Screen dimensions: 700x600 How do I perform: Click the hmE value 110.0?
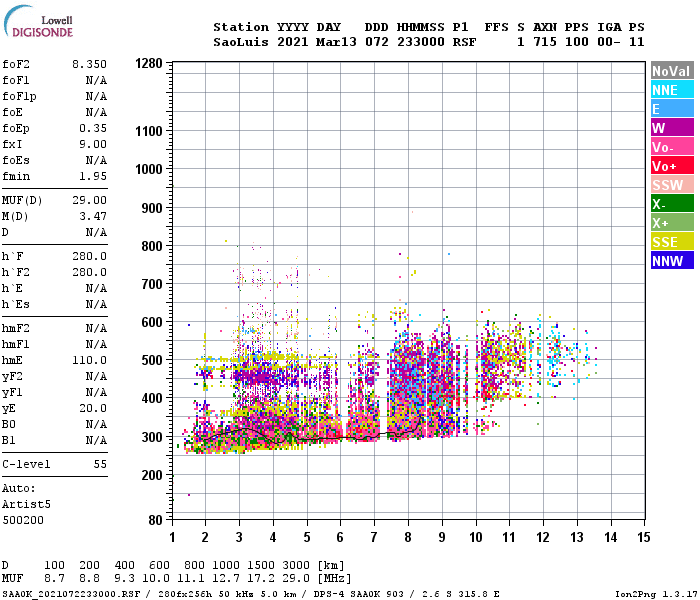click(x=89, y=360)
